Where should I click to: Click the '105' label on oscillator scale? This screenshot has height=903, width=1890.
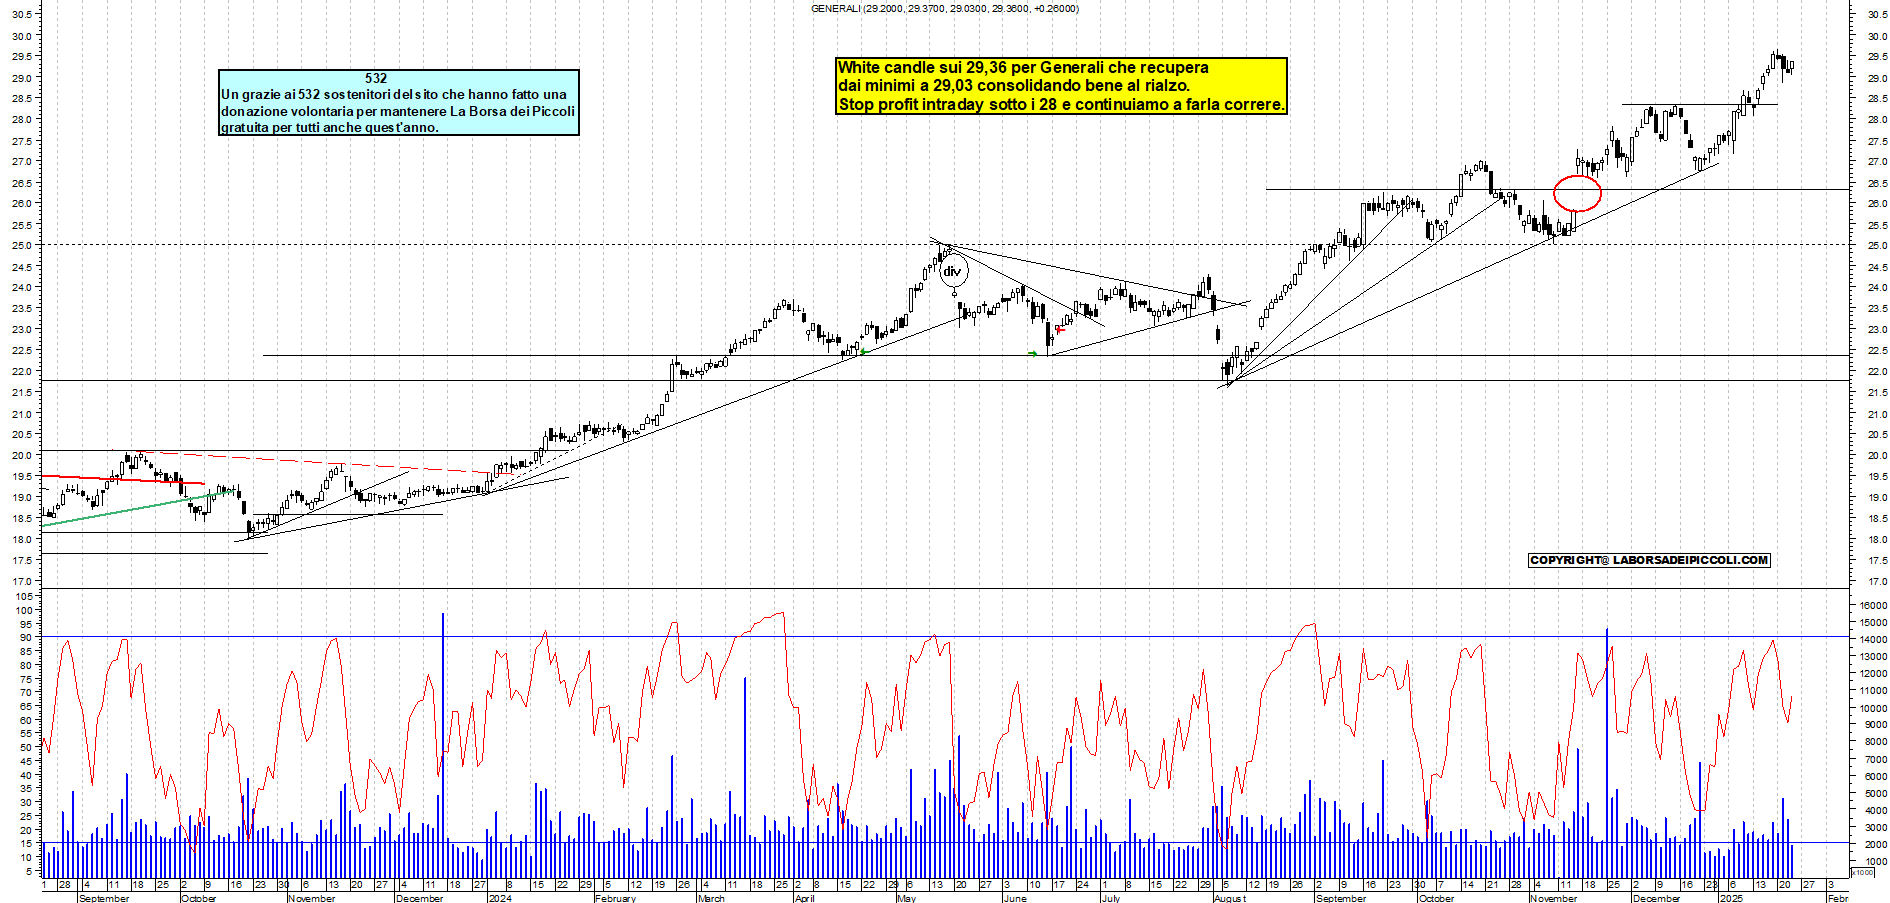25,596
